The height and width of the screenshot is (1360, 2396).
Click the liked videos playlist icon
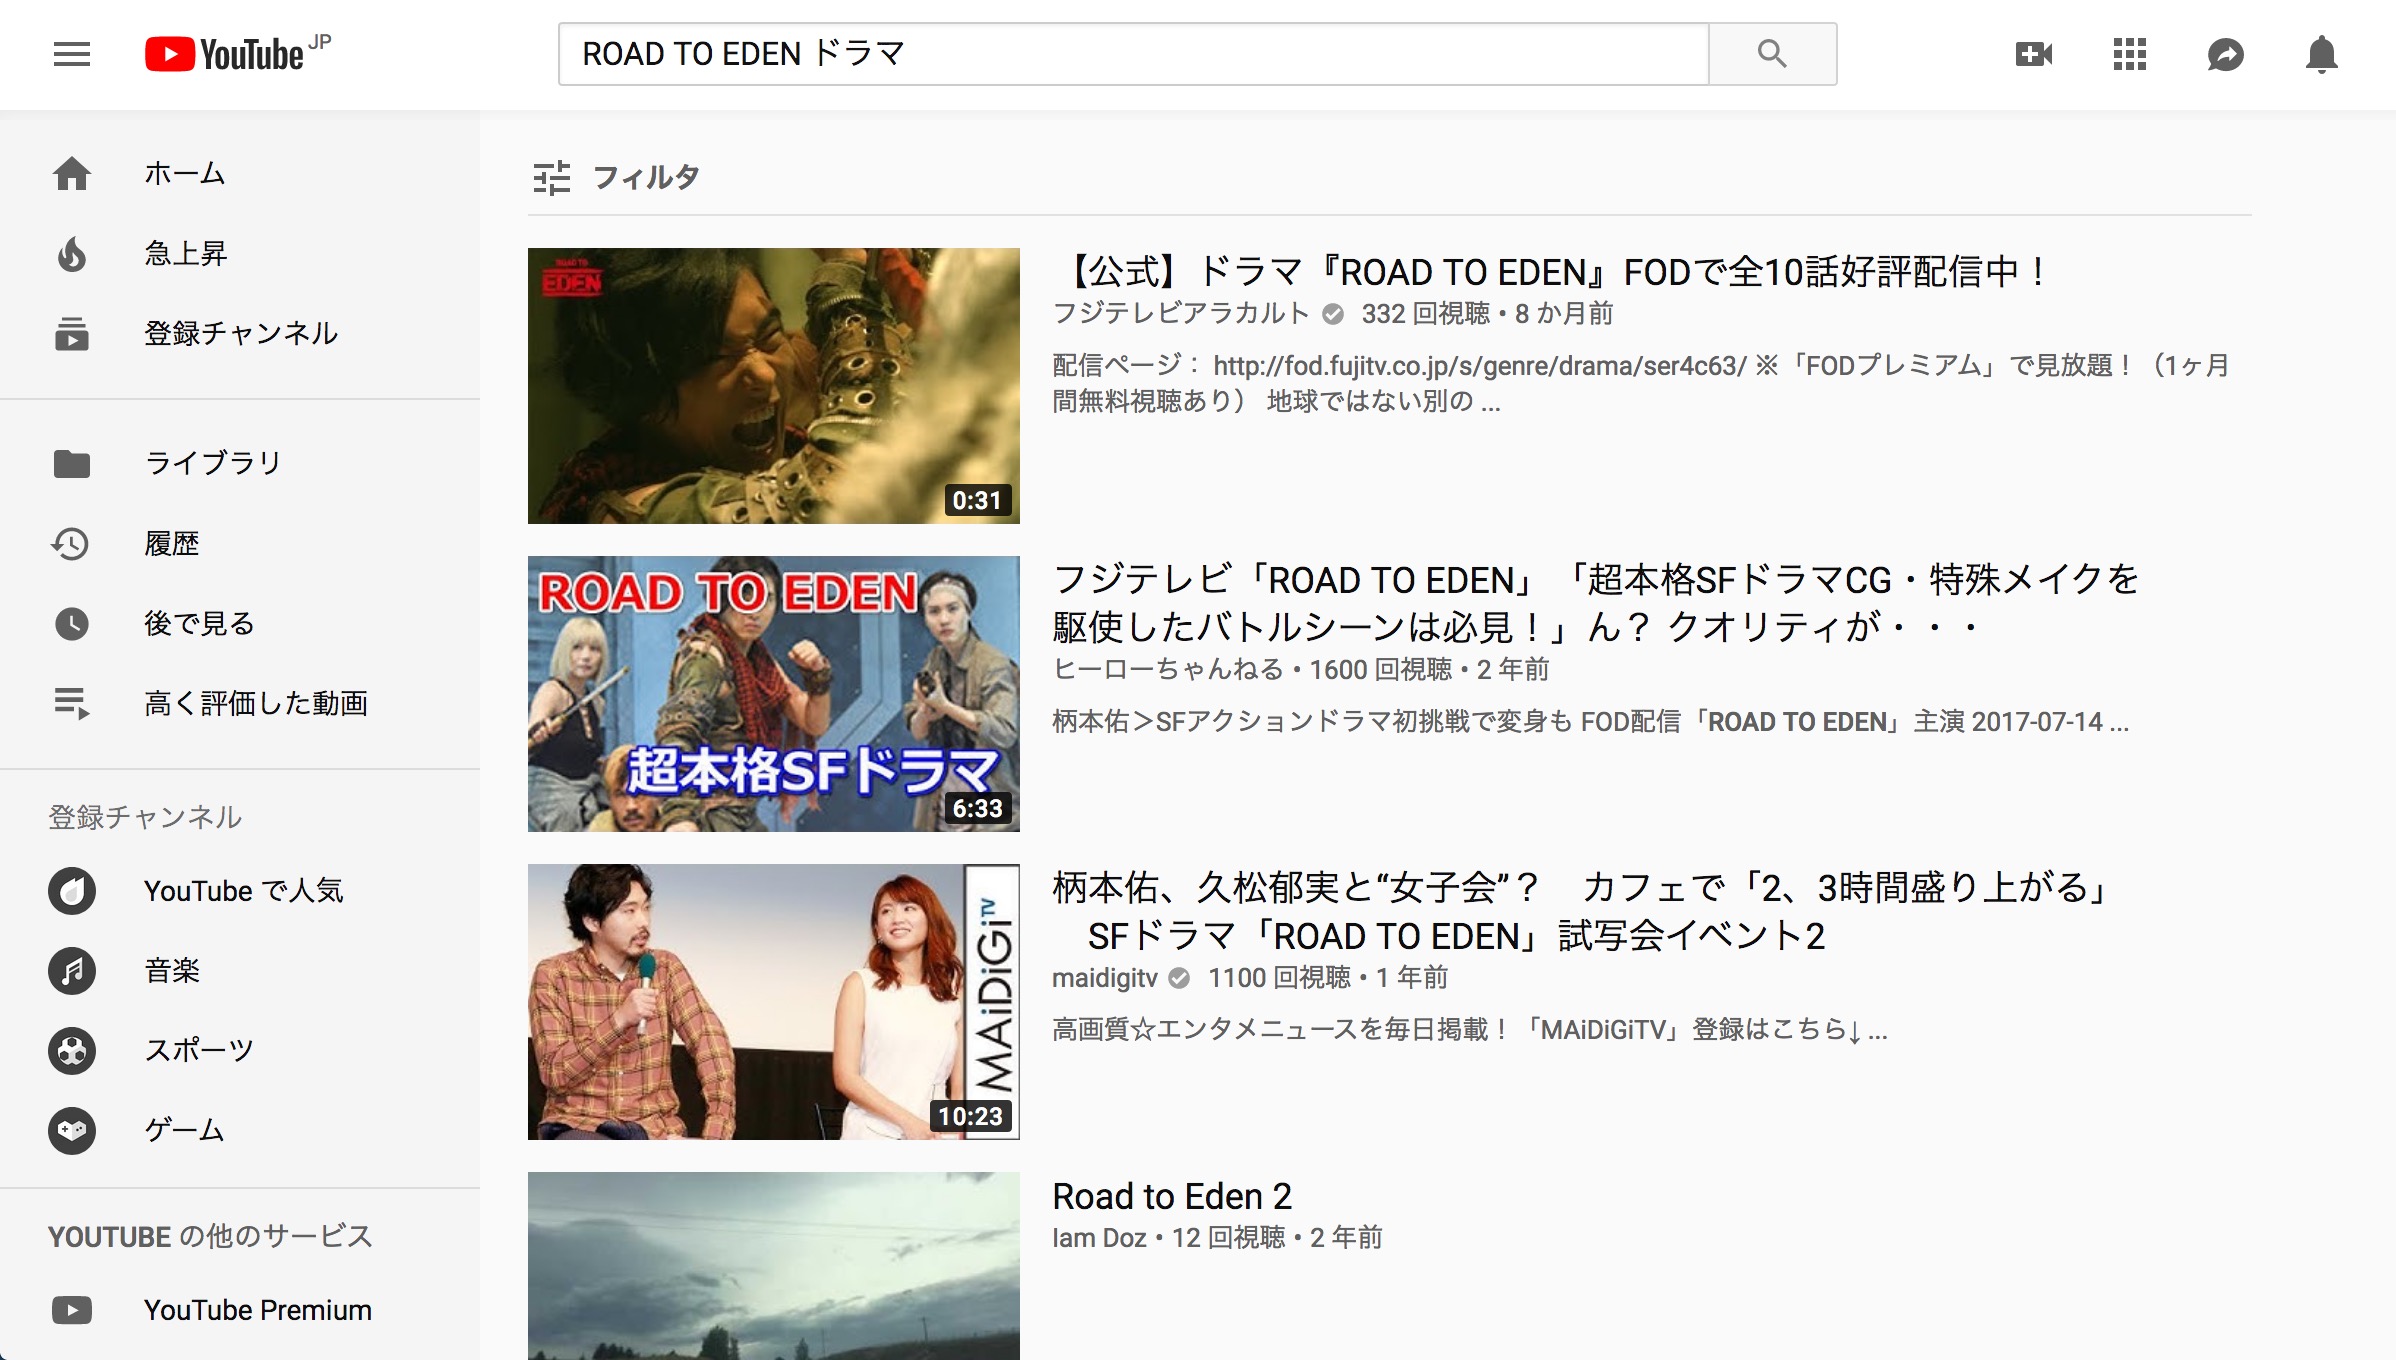coord(72,704)
